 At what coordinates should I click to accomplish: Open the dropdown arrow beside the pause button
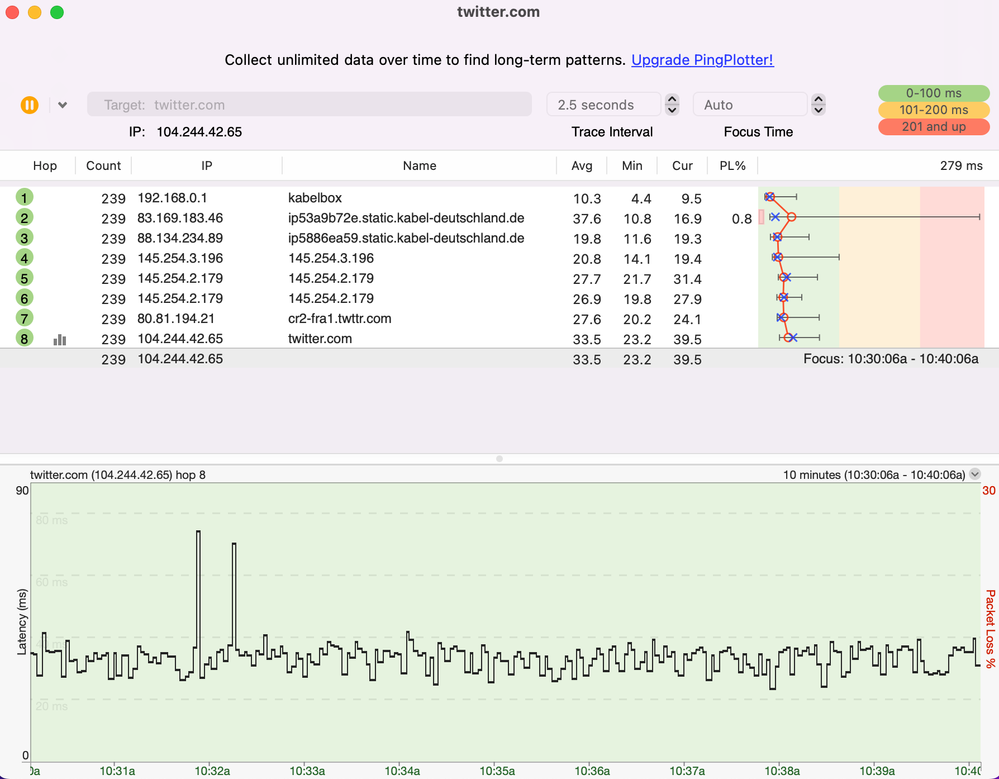[62, 105]
